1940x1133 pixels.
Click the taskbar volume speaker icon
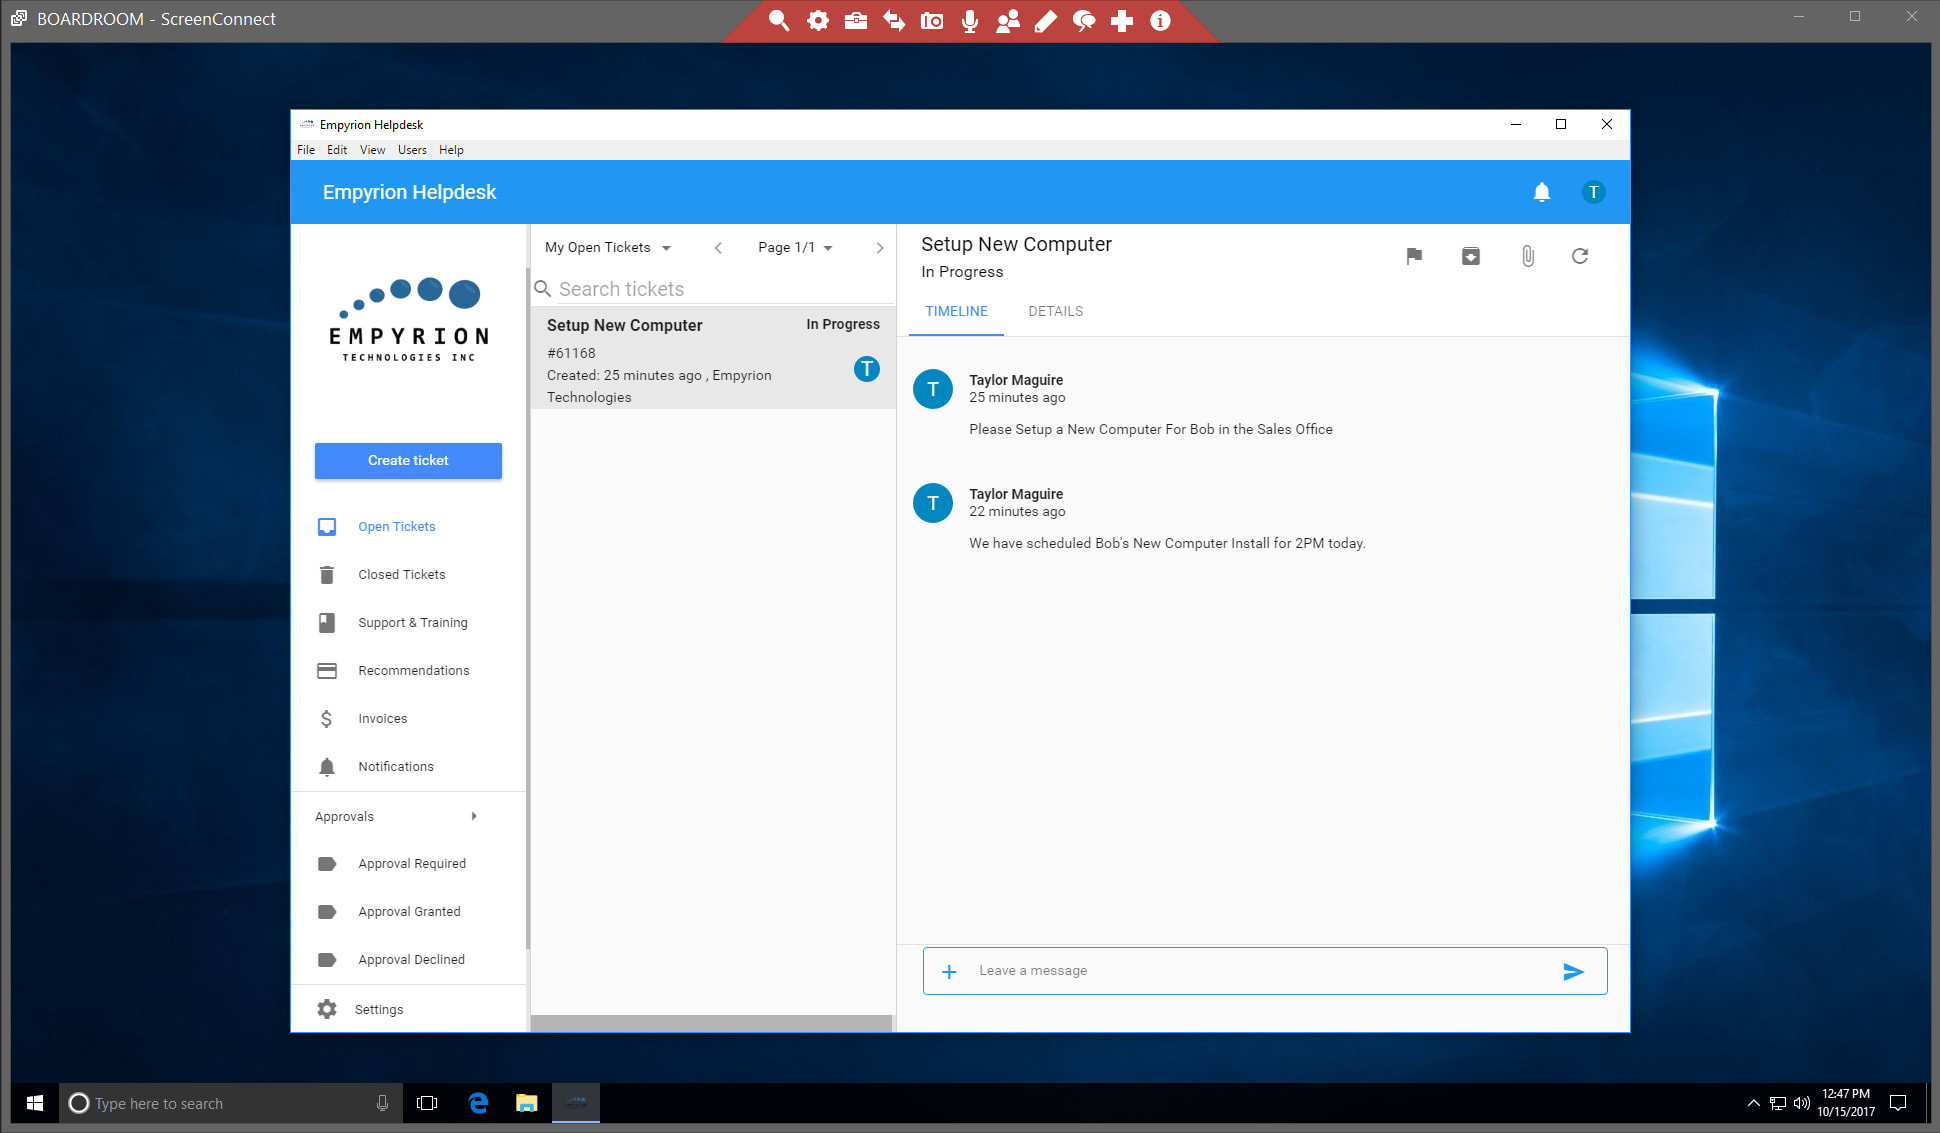pyautogui.click(x=1802, y=1103)
